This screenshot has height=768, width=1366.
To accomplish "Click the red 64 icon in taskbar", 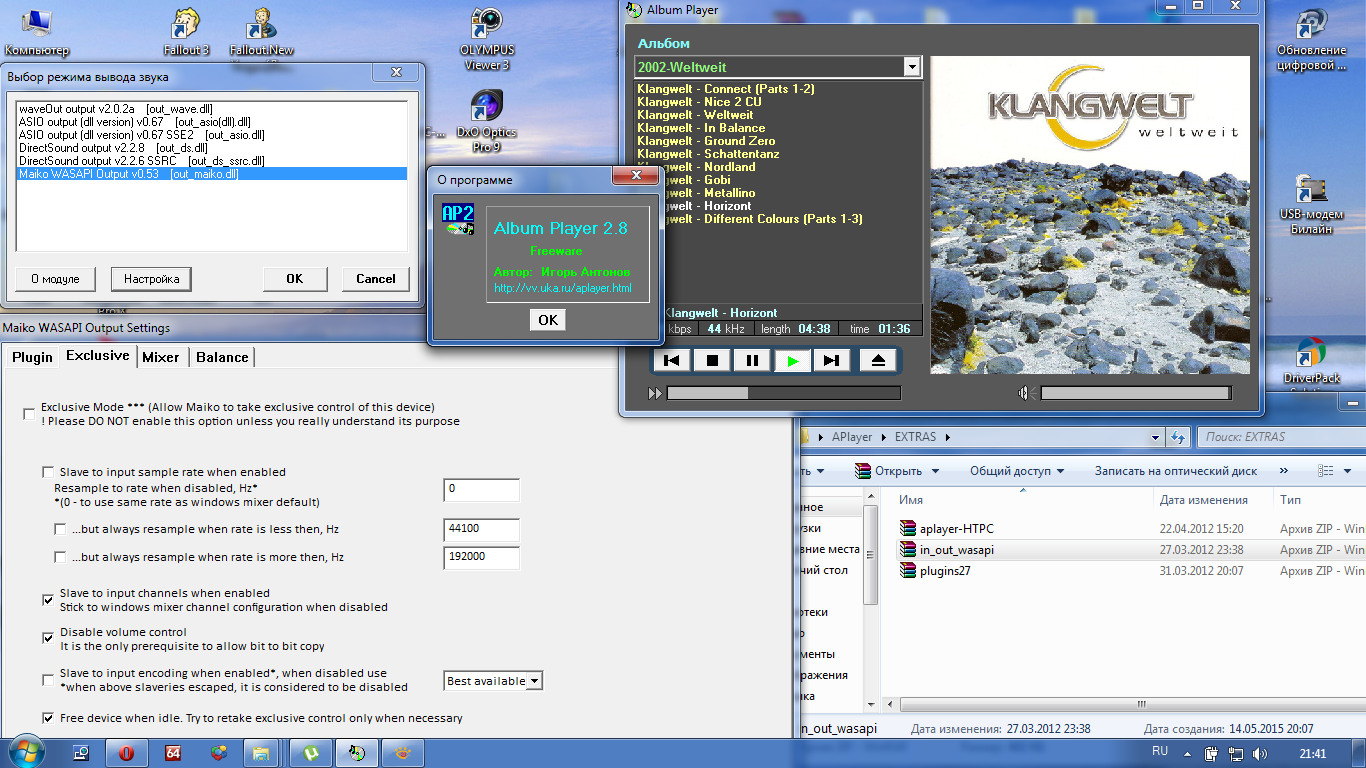I will tap(173, 753).
